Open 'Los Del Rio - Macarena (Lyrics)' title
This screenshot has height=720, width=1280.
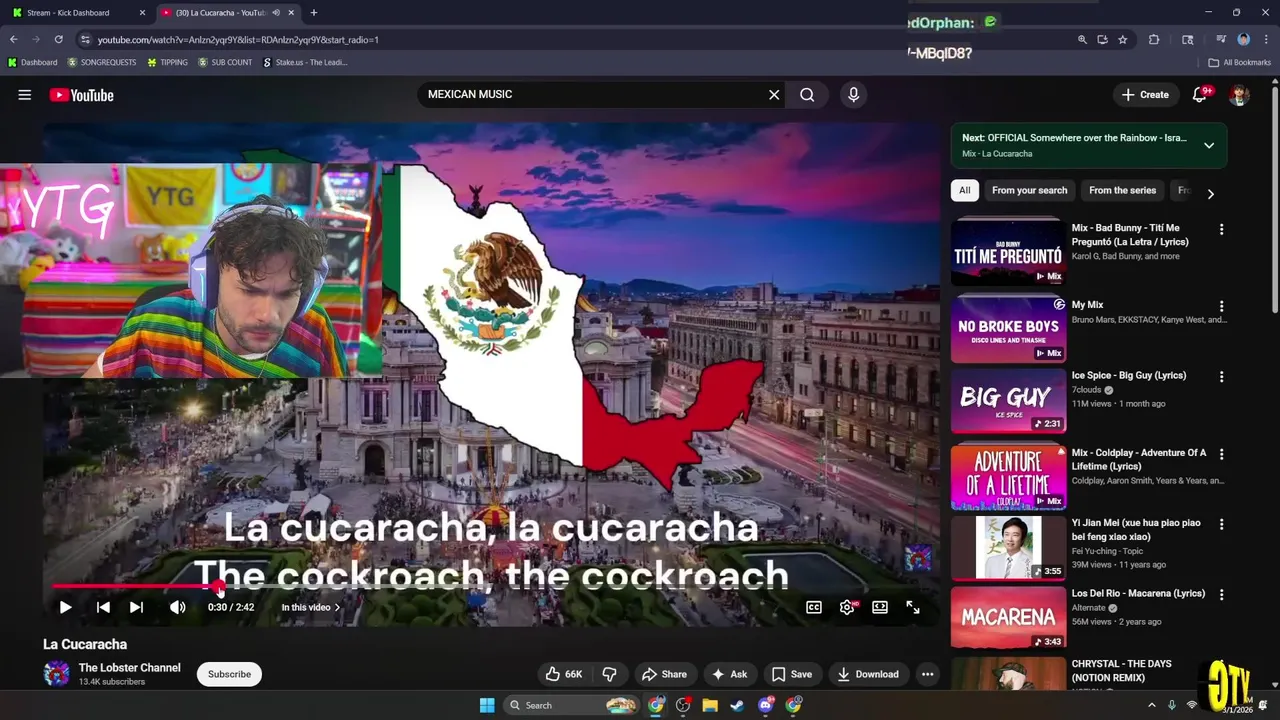click(1138, 593)
